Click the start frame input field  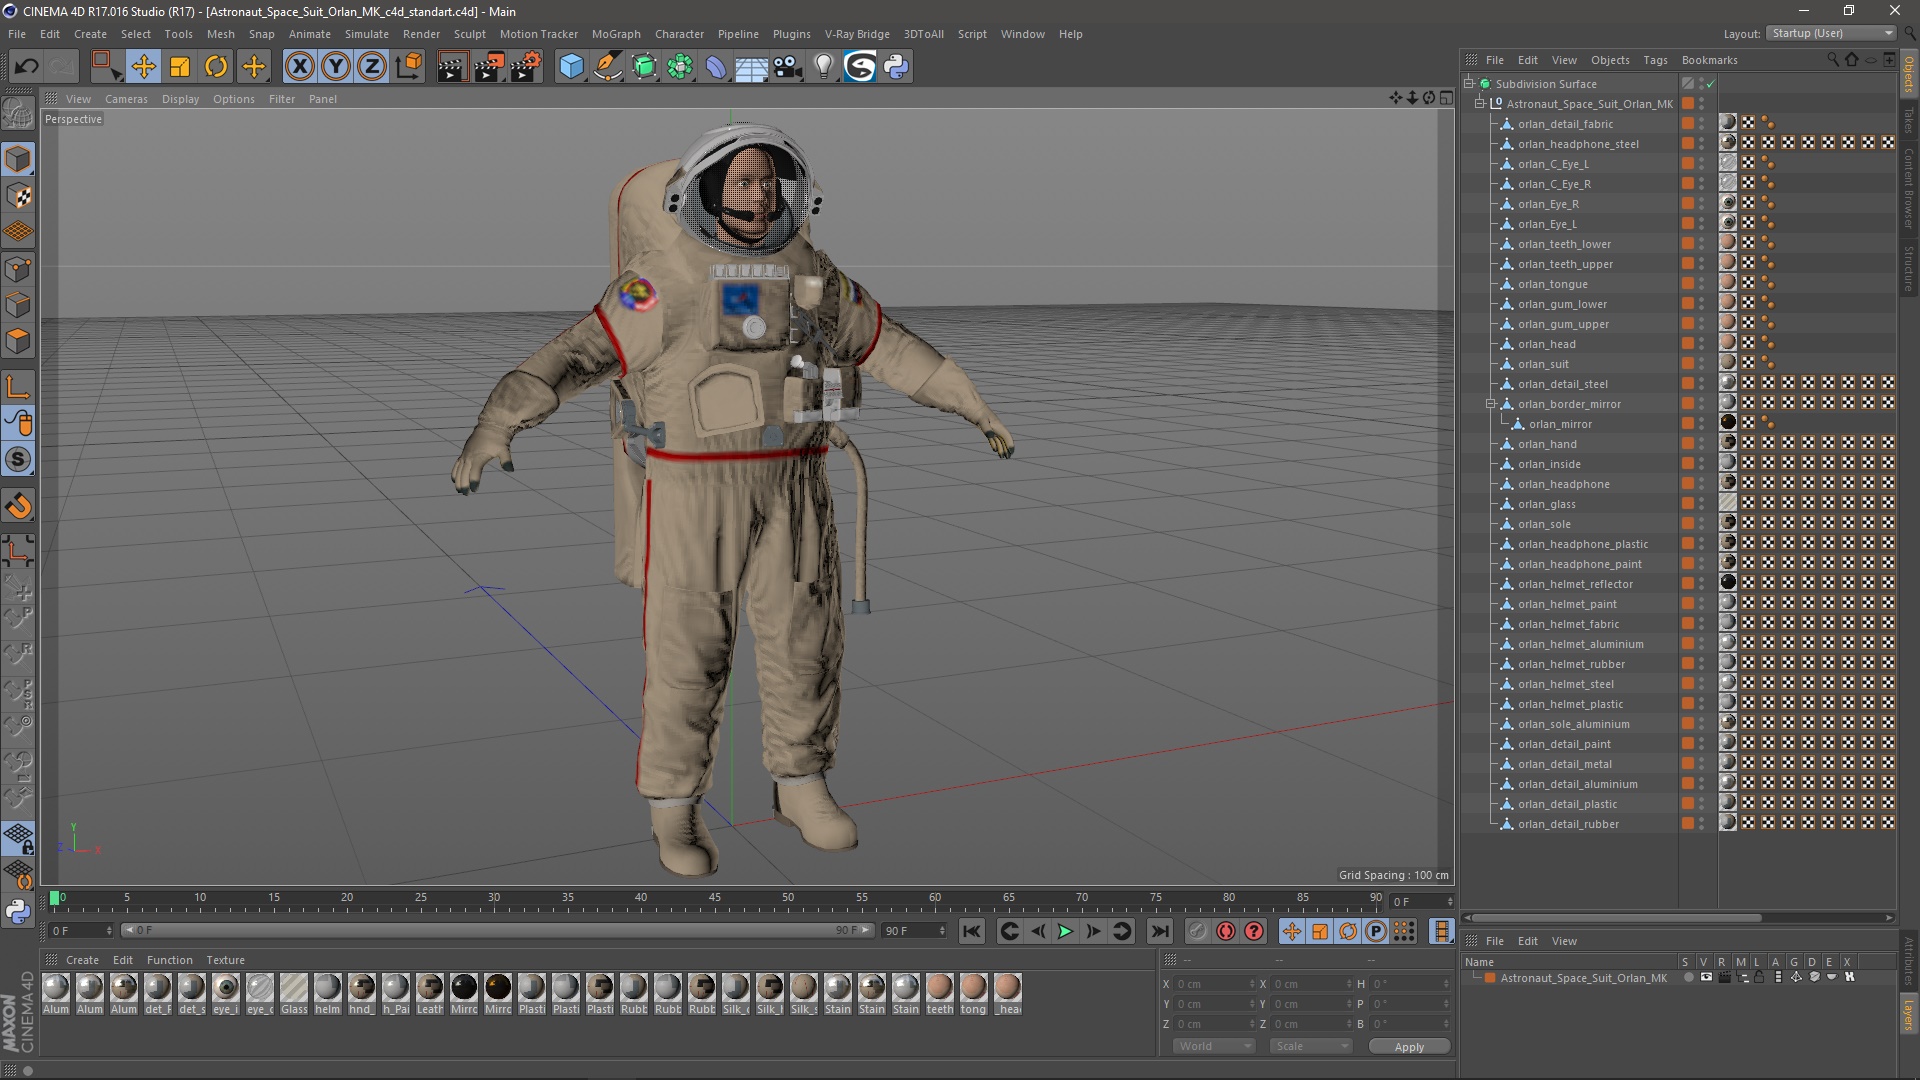click(x=81, y=931)
